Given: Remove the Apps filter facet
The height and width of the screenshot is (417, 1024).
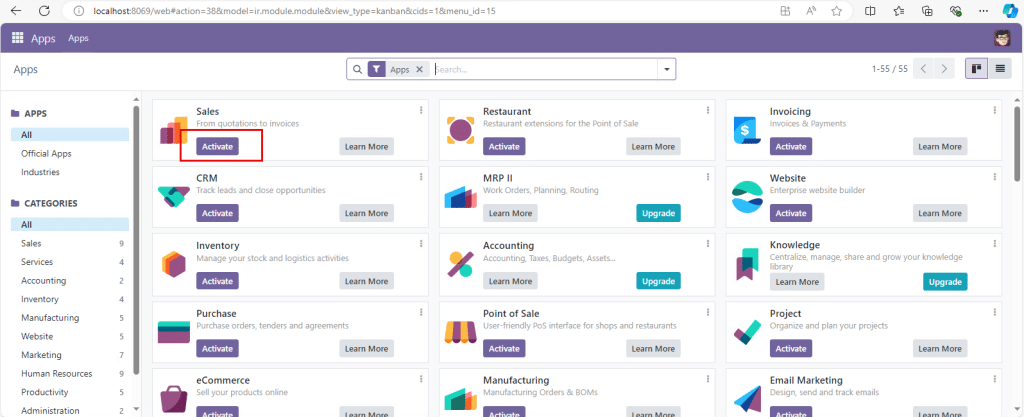Looking at the screenshot, I should 419,69.
